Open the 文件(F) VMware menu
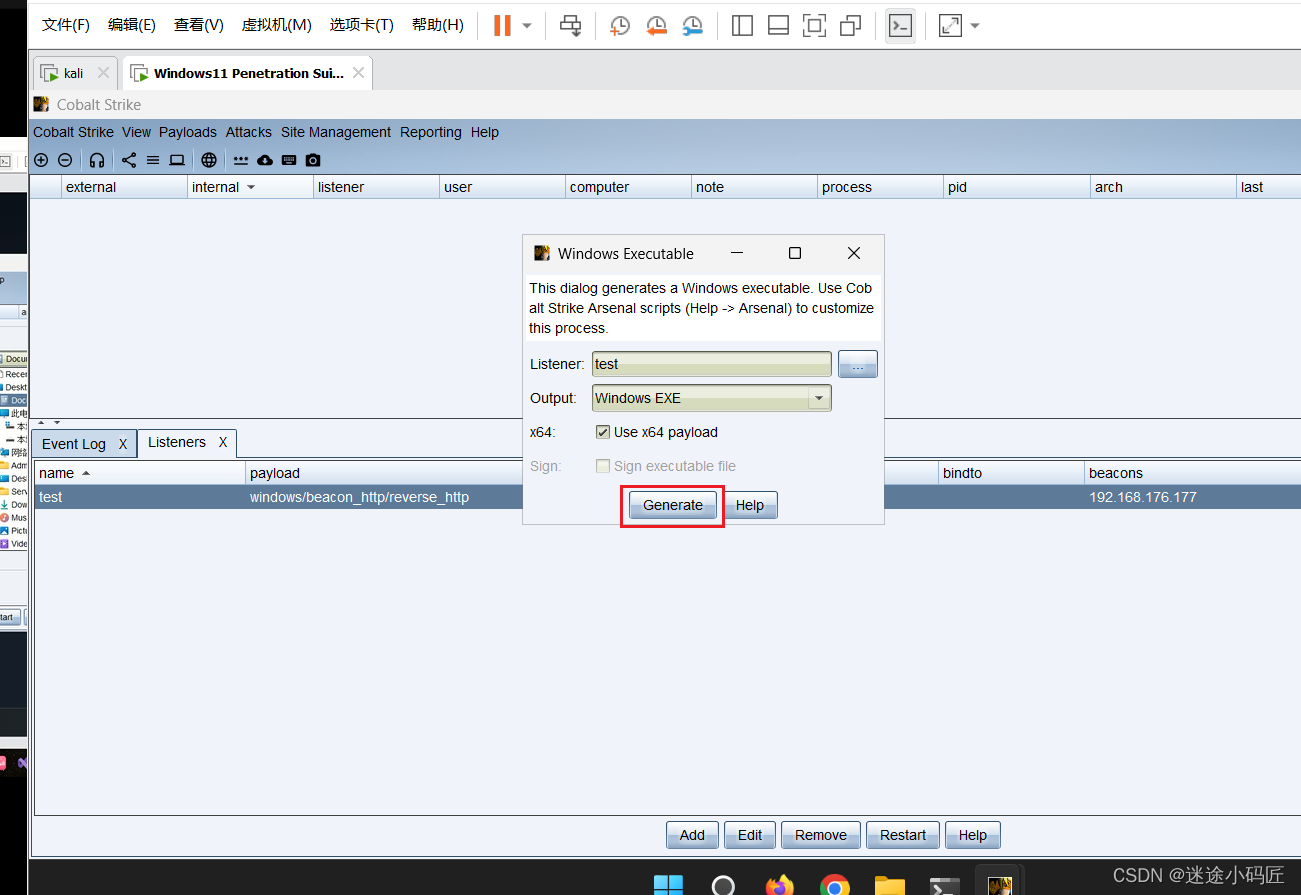 pos(66,25)
